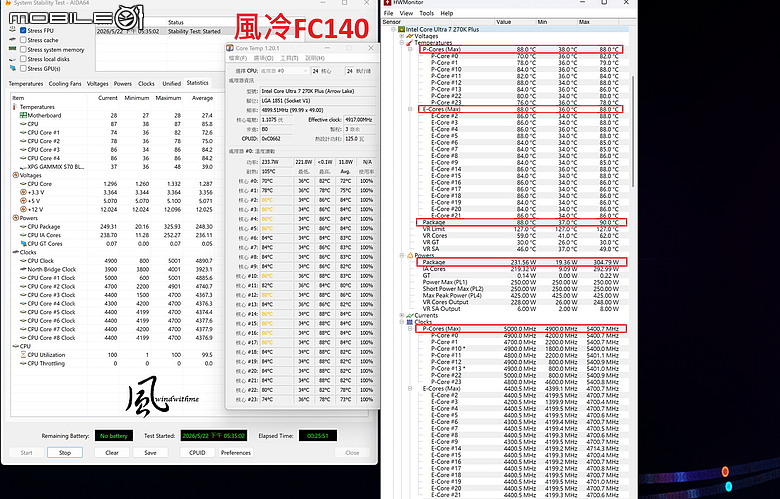Click the Stress cache icon in AIDA64
780x499 pixels.
(13, 40)
